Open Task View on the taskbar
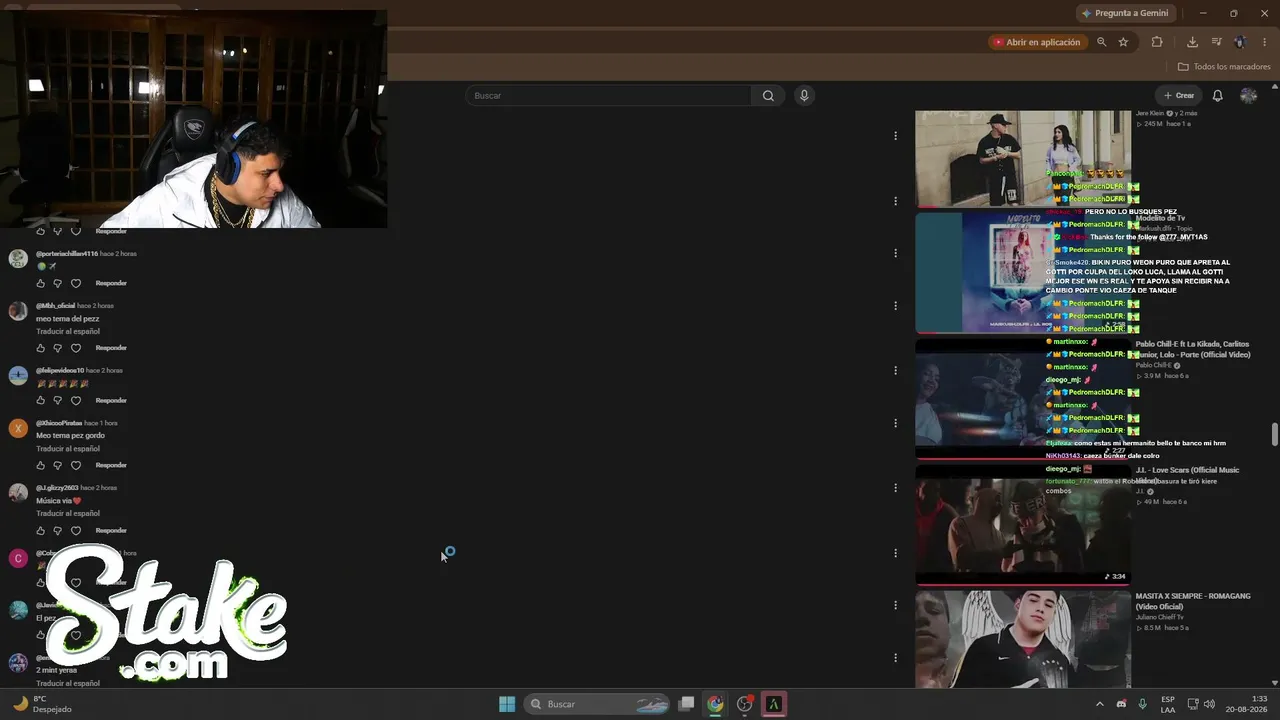Screen dimensions: 1280x720 (x=686, y=704)
